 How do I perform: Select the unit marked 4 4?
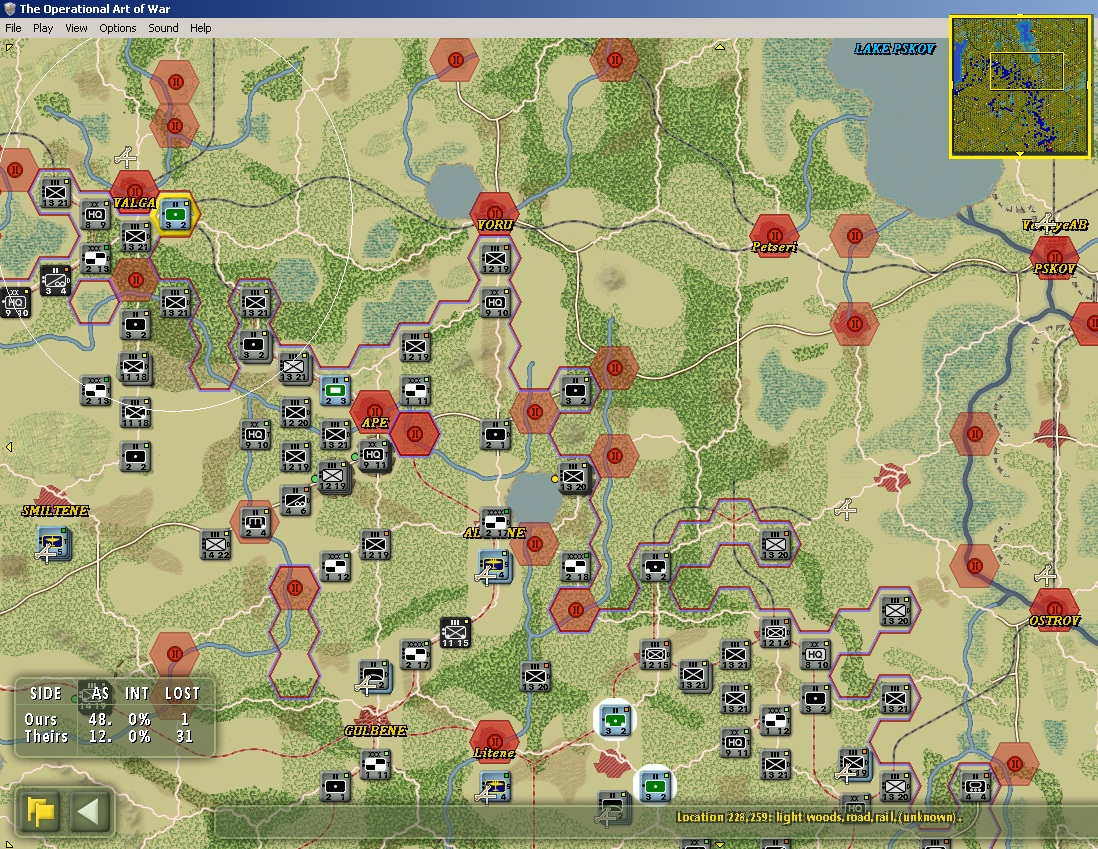[x=975, y=786]
